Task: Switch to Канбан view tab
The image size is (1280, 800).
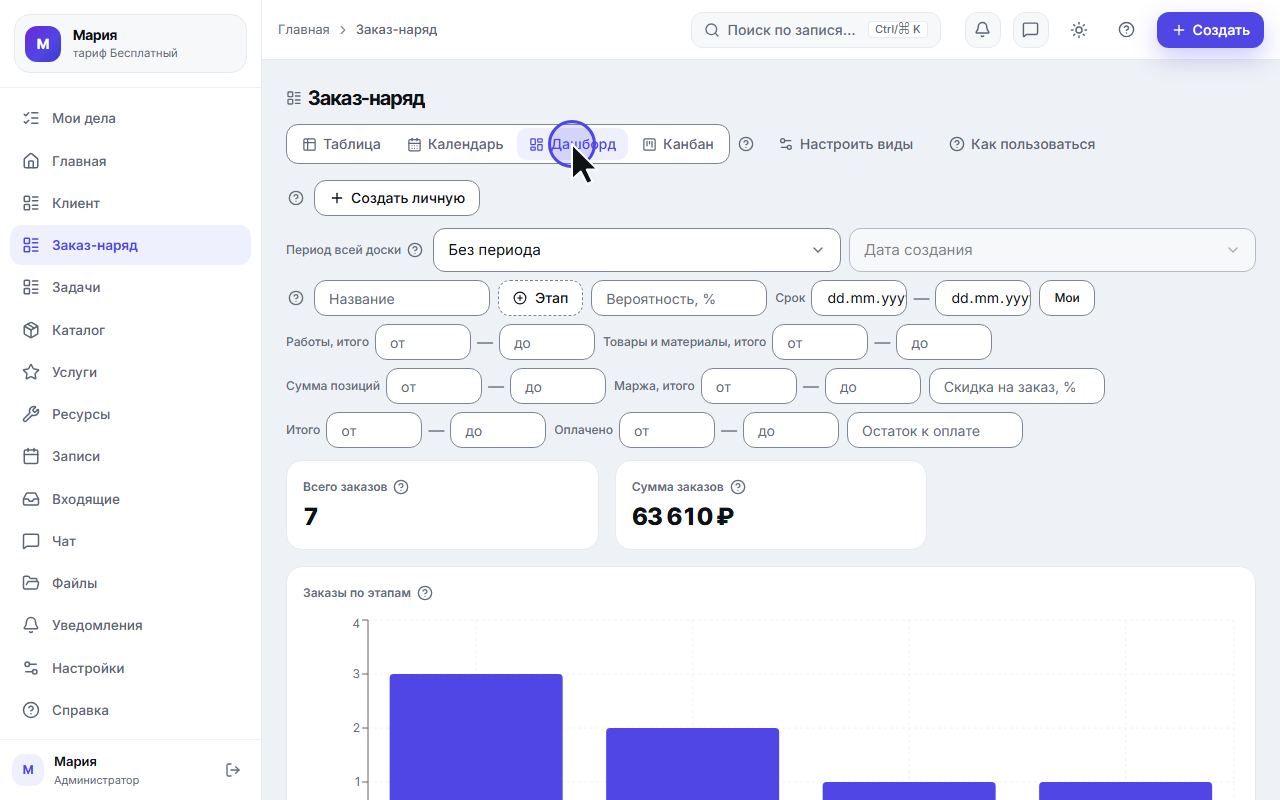Action: click(x=678, y=144)
